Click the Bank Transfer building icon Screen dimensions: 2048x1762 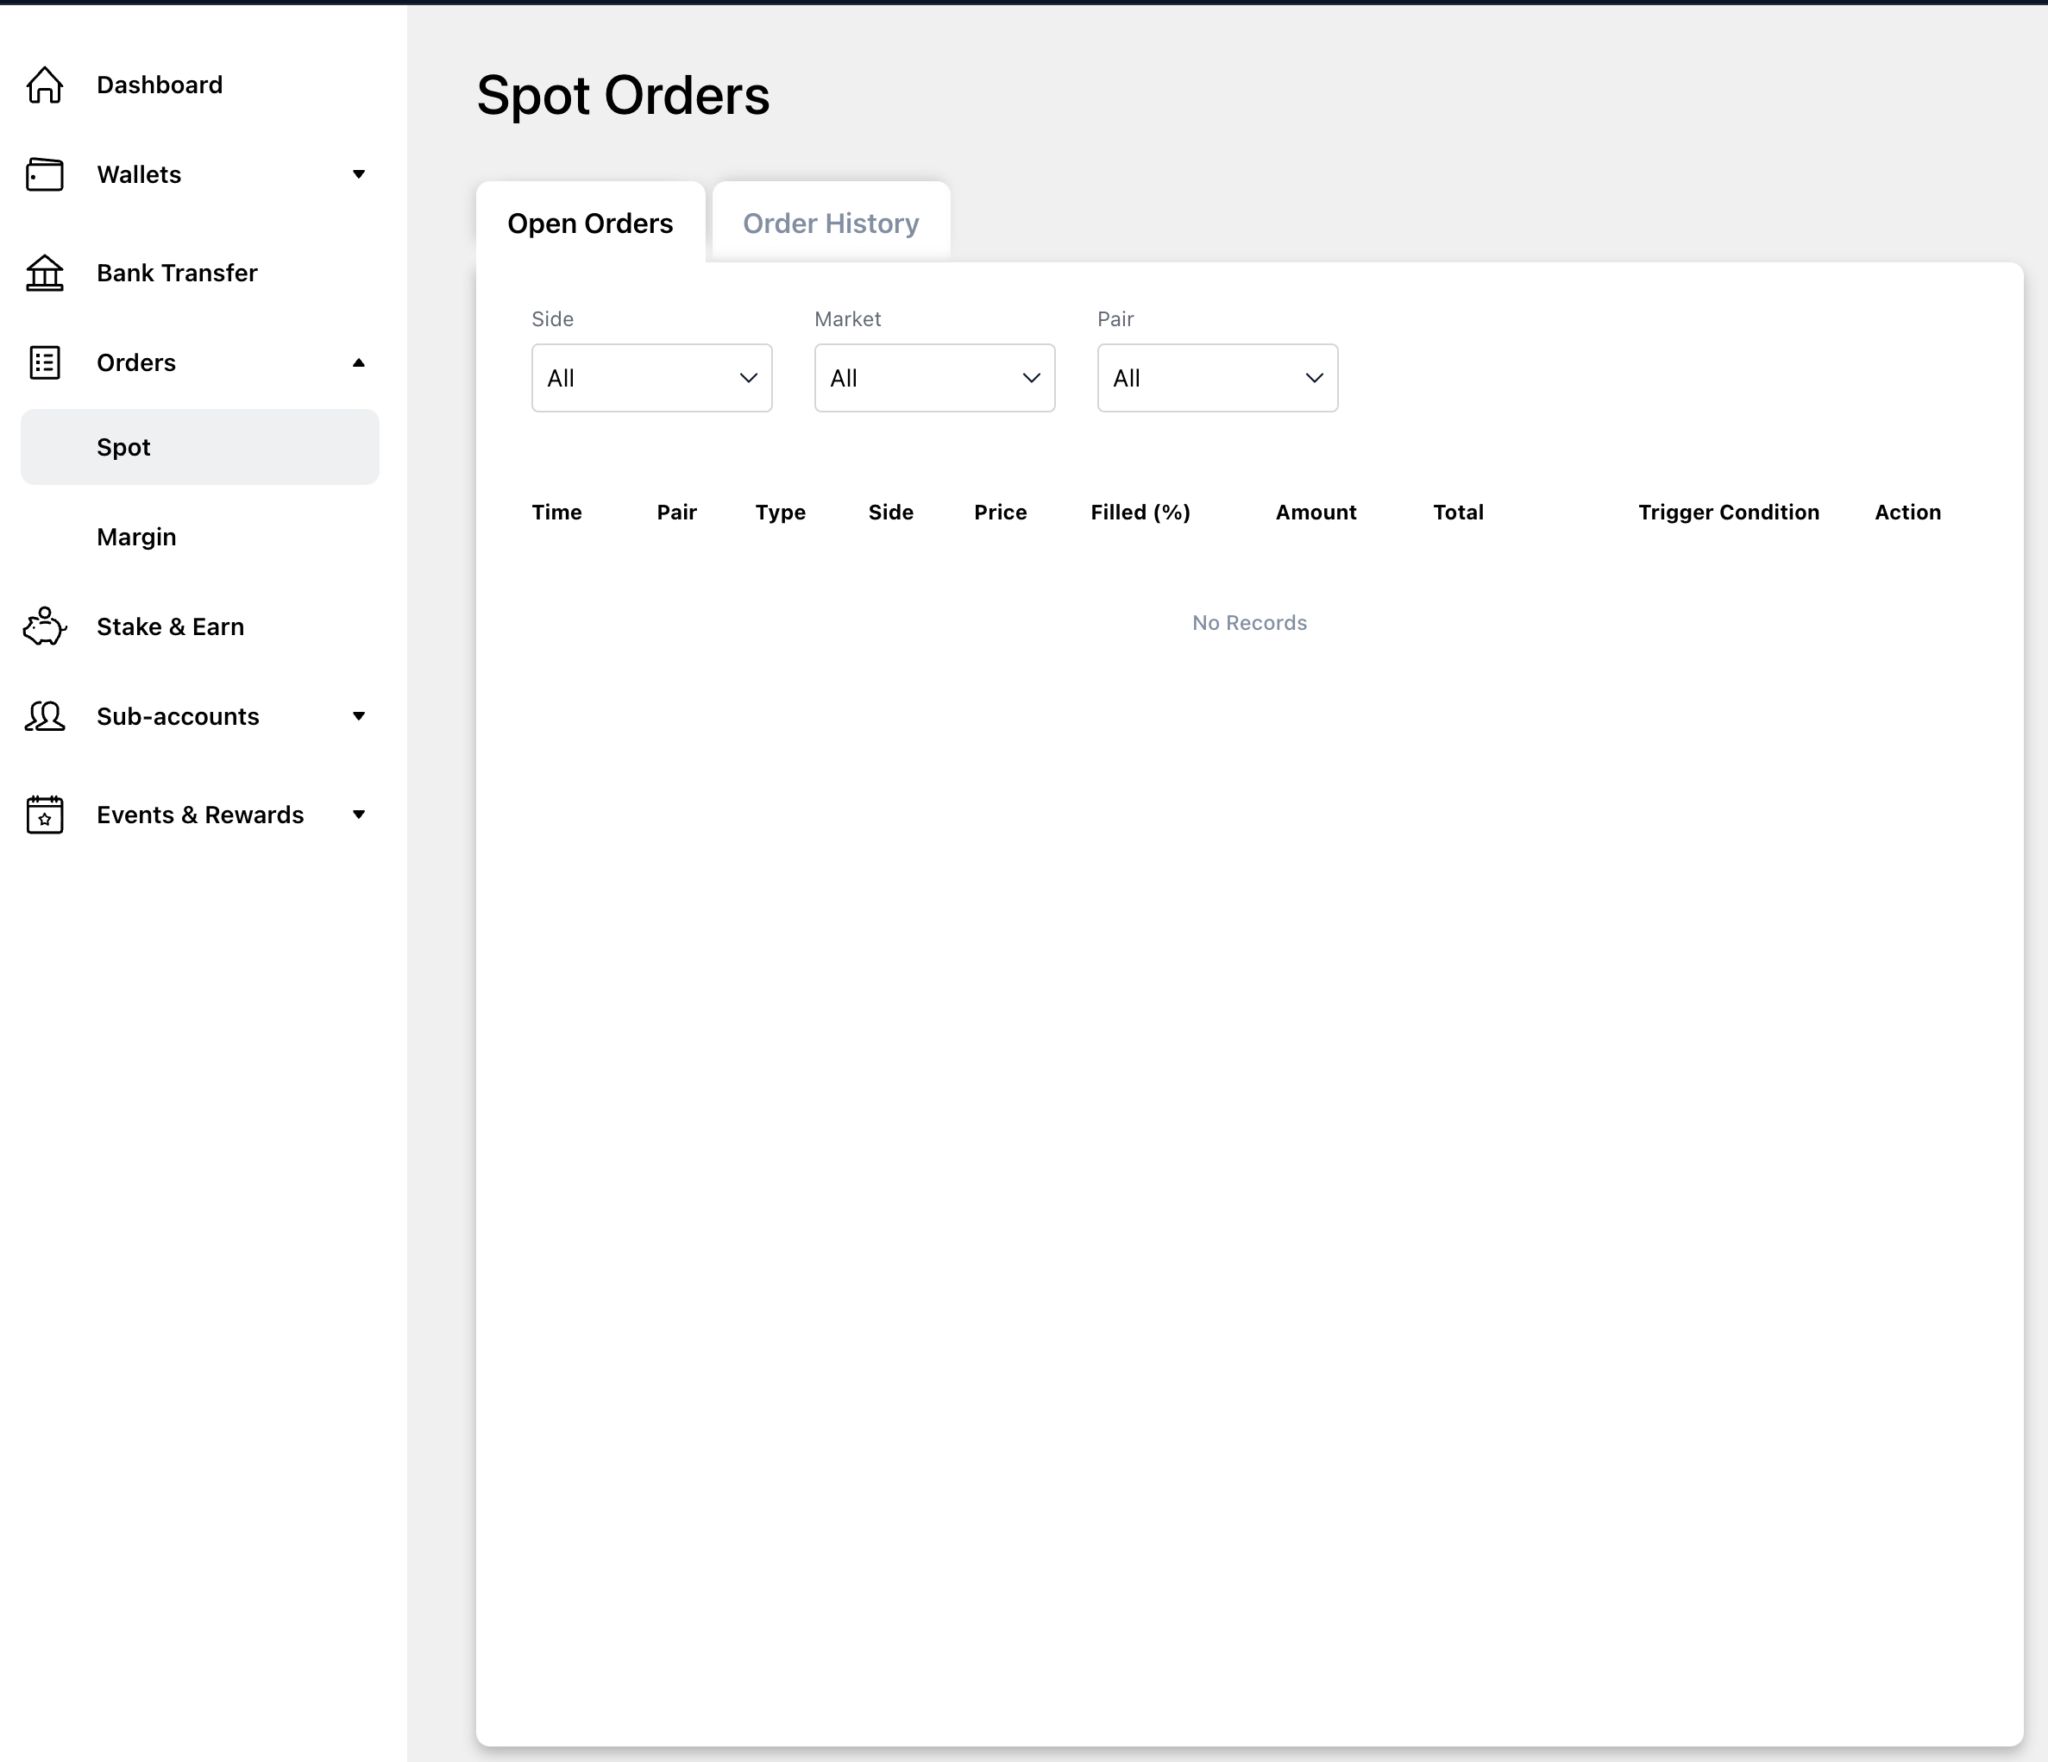(44, 273)
